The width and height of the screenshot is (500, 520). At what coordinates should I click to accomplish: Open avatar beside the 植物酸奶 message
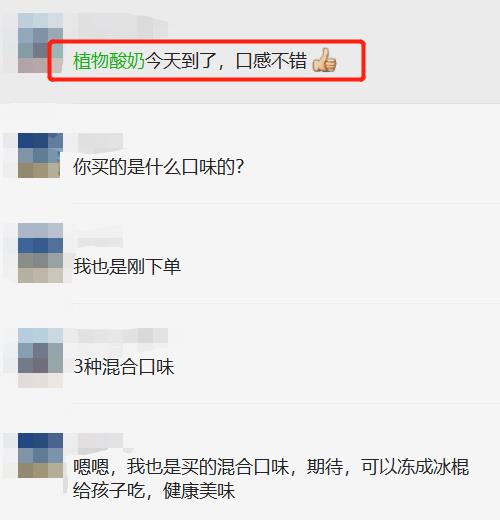click(40, 43)
